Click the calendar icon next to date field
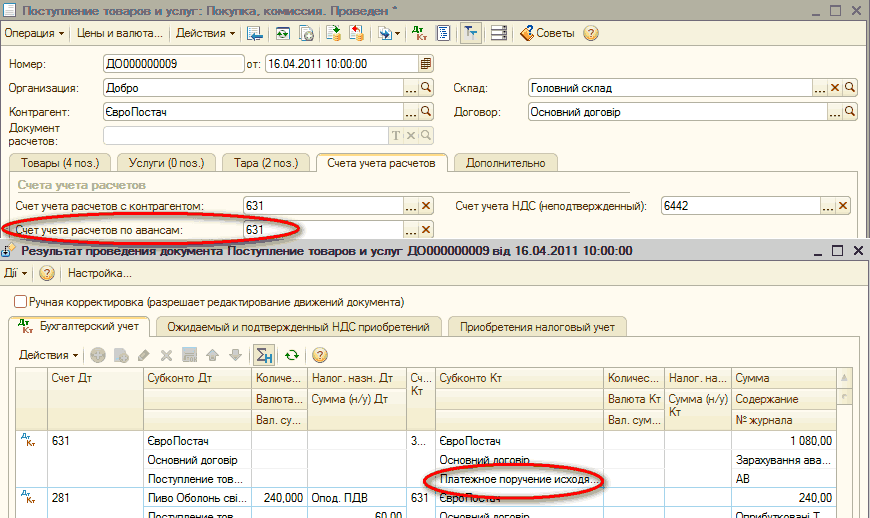870x518 pixels. 426,63
